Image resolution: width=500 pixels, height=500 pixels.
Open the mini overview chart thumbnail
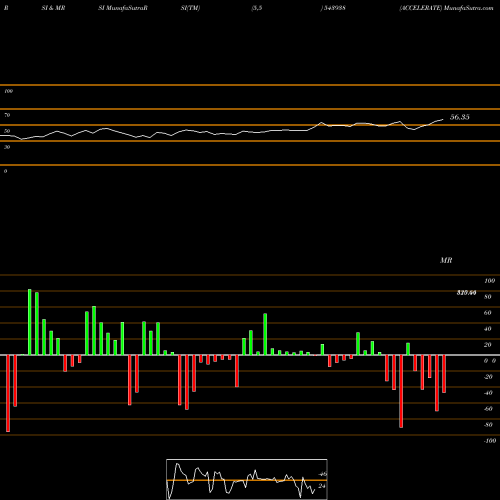pos(247,479)
